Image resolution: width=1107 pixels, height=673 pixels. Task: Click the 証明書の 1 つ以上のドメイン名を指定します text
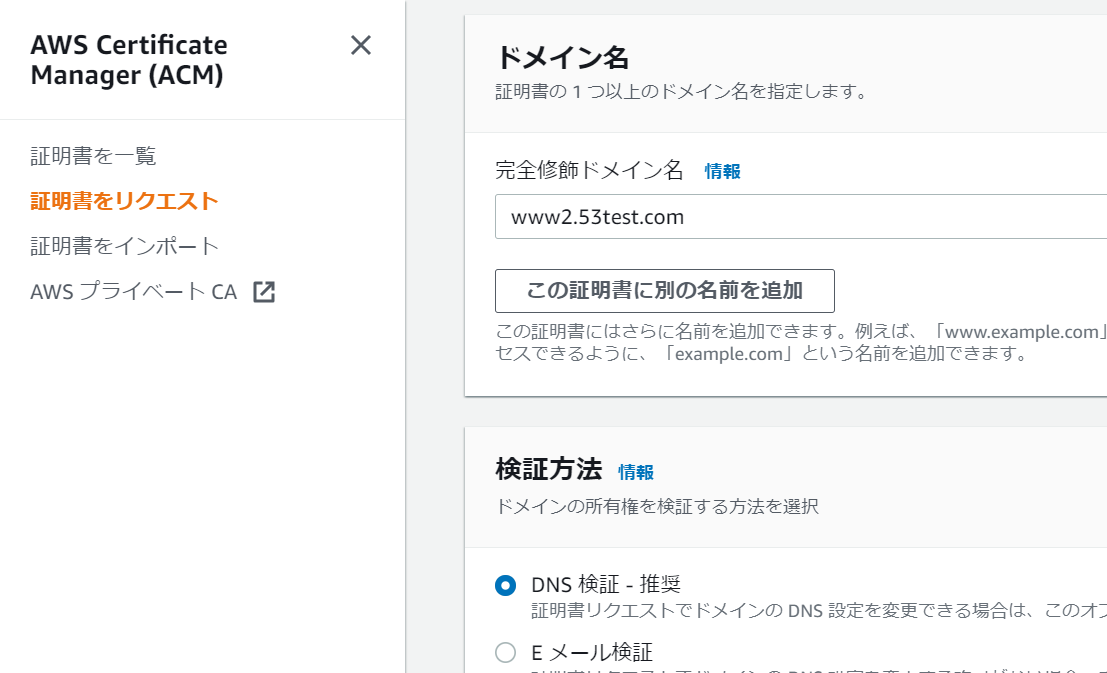pyautogui.click(x=682, y=92)
